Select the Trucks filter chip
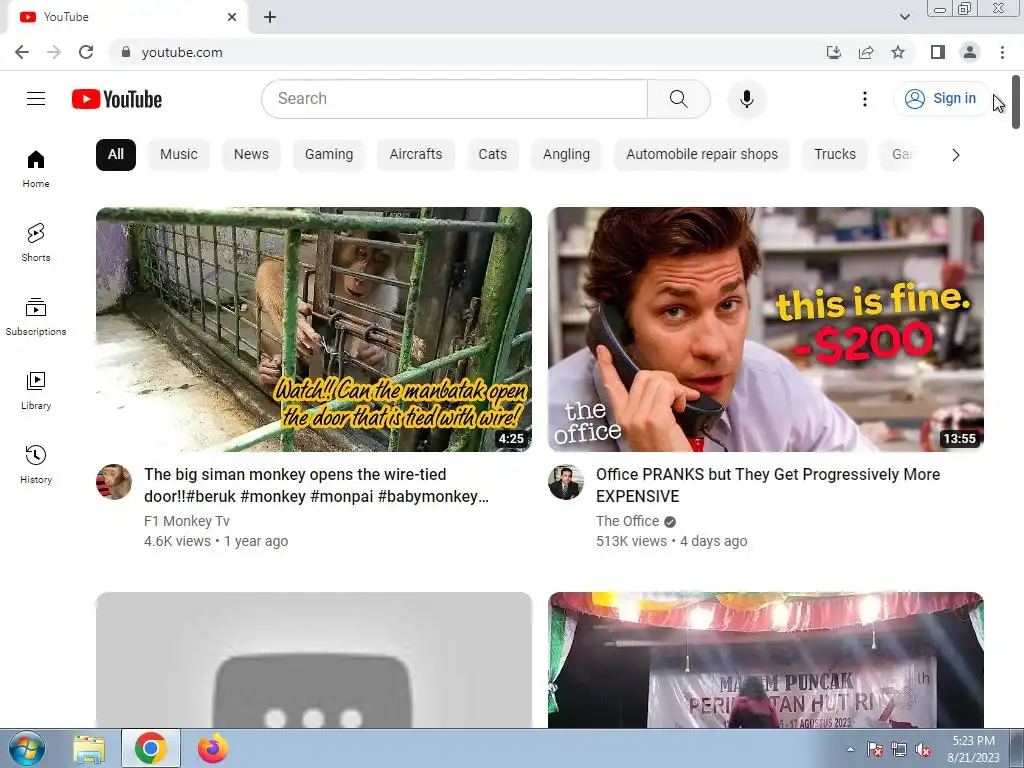This screenshot has height=768, width=1024. tap(835, 155)
